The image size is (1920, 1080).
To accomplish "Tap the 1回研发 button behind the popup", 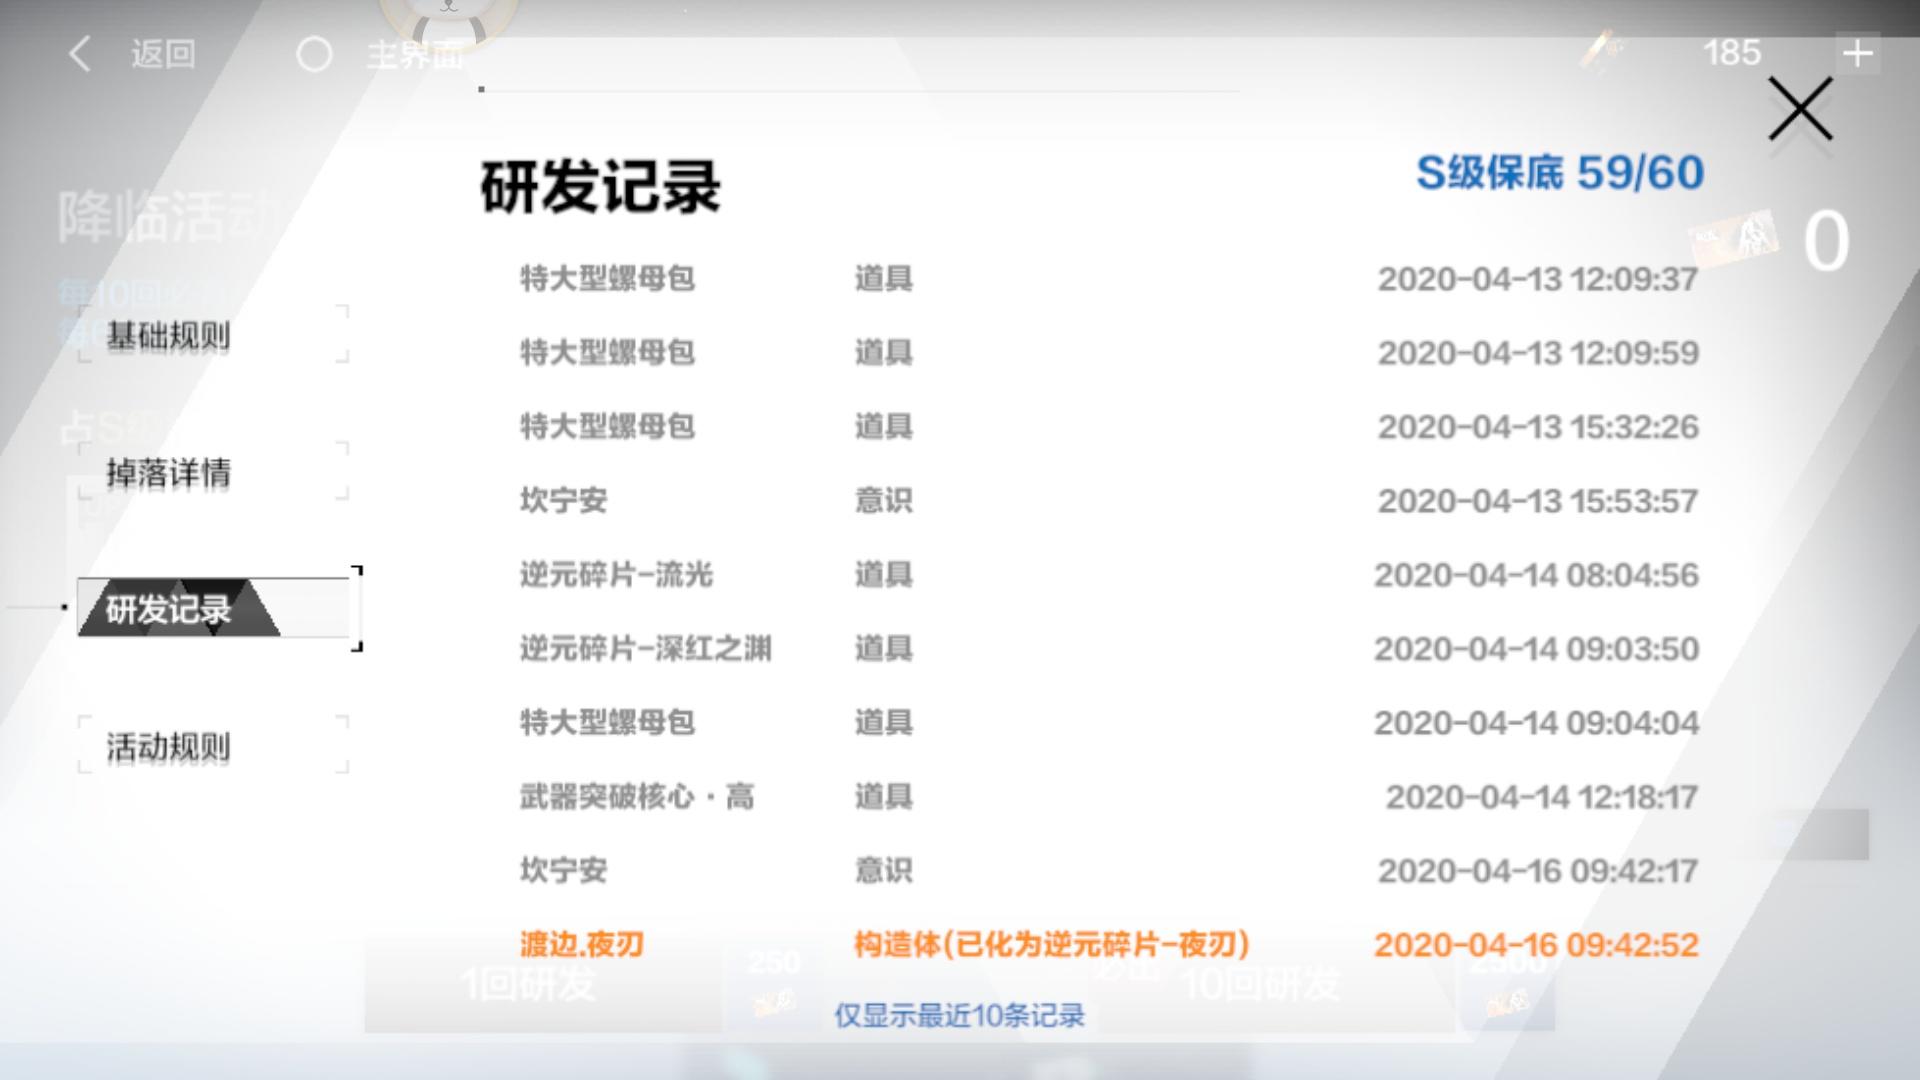I will coord(543,985).
